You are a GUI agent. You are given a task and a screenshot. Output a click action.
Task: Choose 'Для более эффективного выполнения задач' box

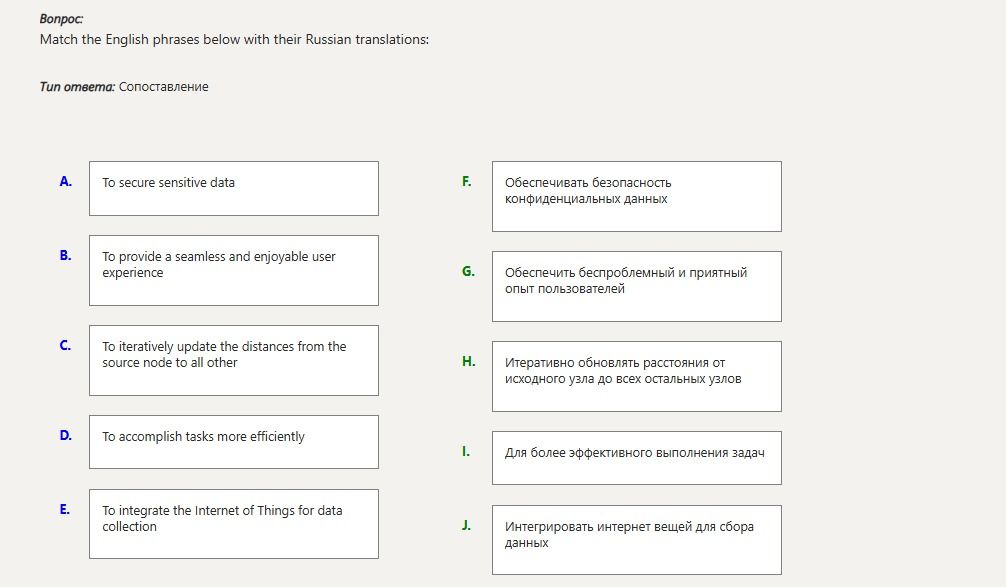coord(636,458)
